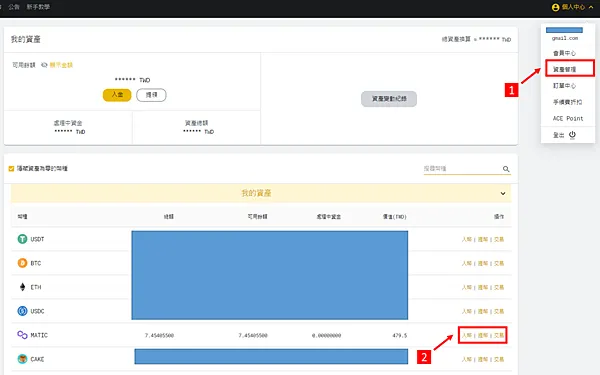The image size is (600, 375).
Task: Click the 資產變動紀錄 button
Action: [x=389, y=99]
